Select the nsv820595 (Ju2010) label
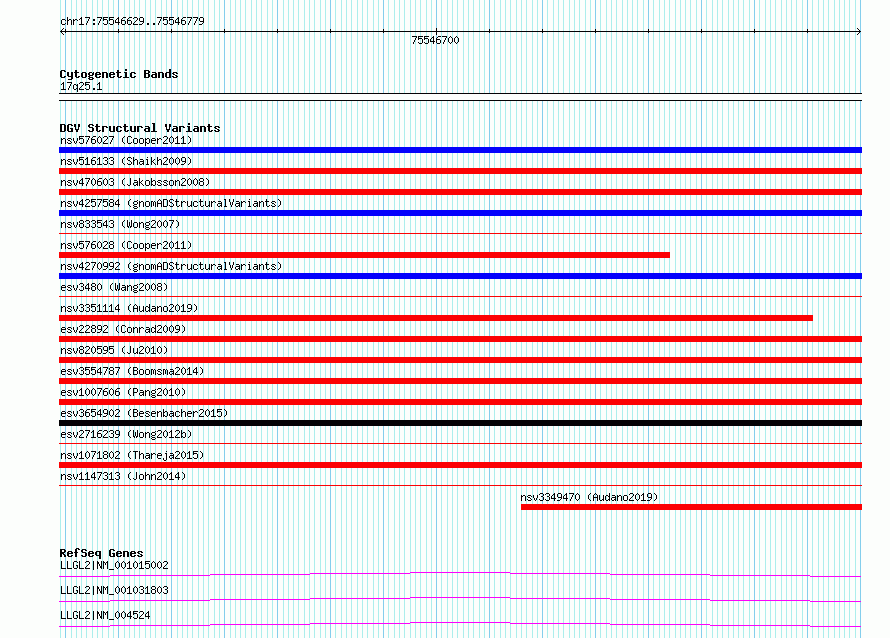Viewport: 890px width, 638px height. 114,350
